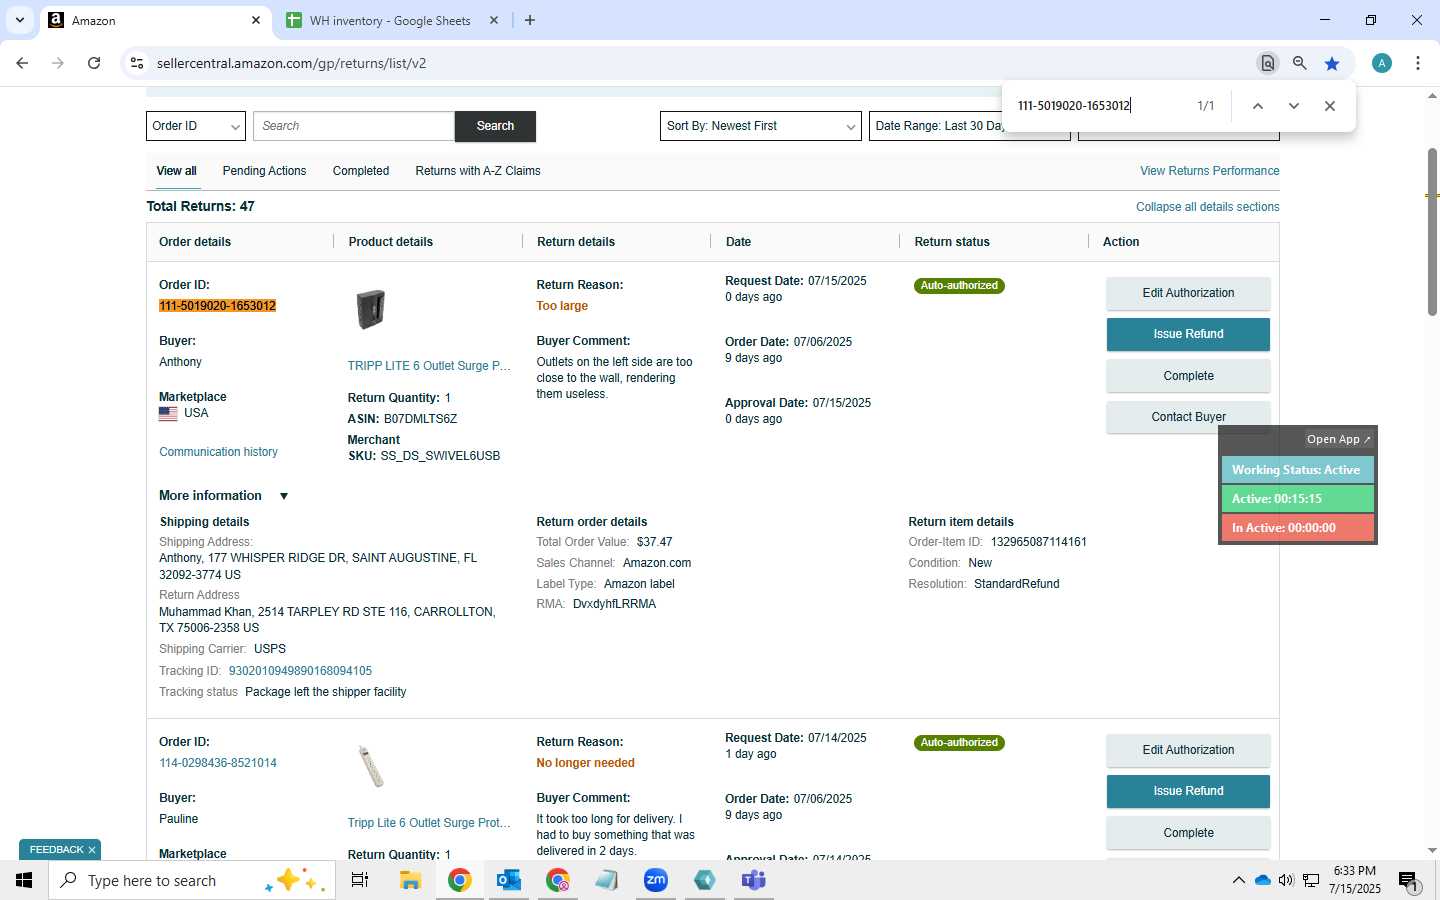Open the Order ID search type dropdown
1440x900 pixels.
coord(196,126)
